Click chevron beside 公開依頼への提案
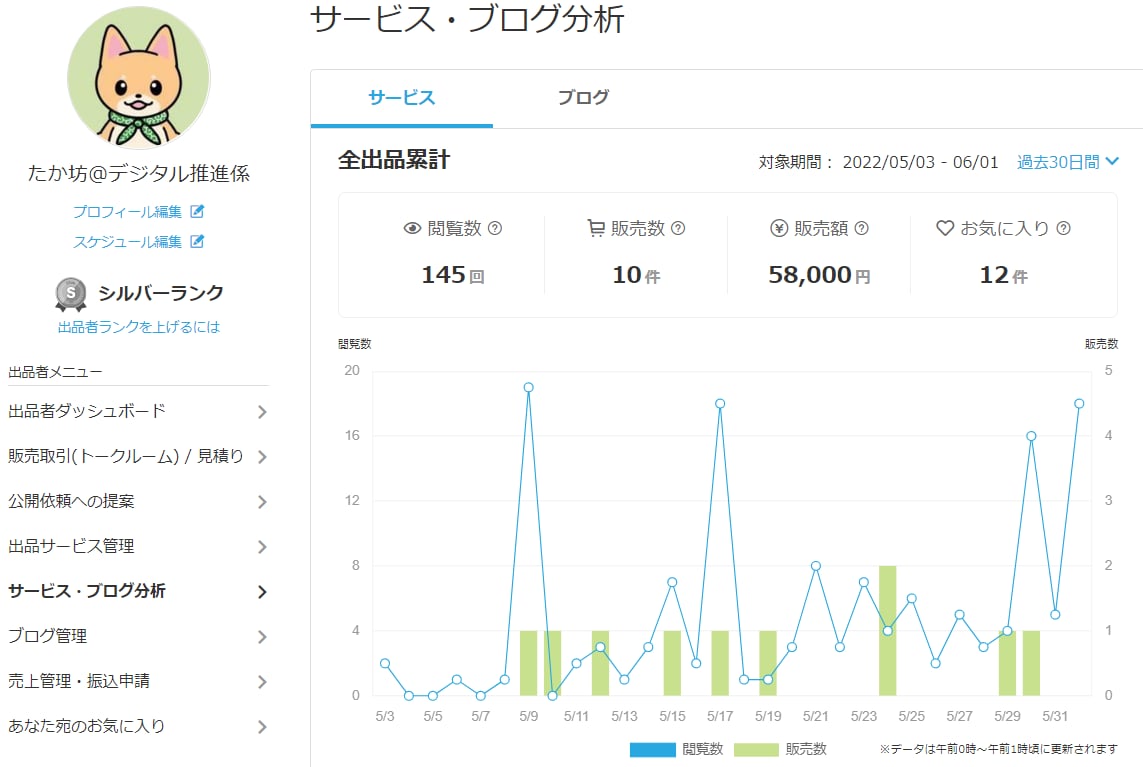Image resolution: width=1143 pixels, height=767 pixels. 262,502
